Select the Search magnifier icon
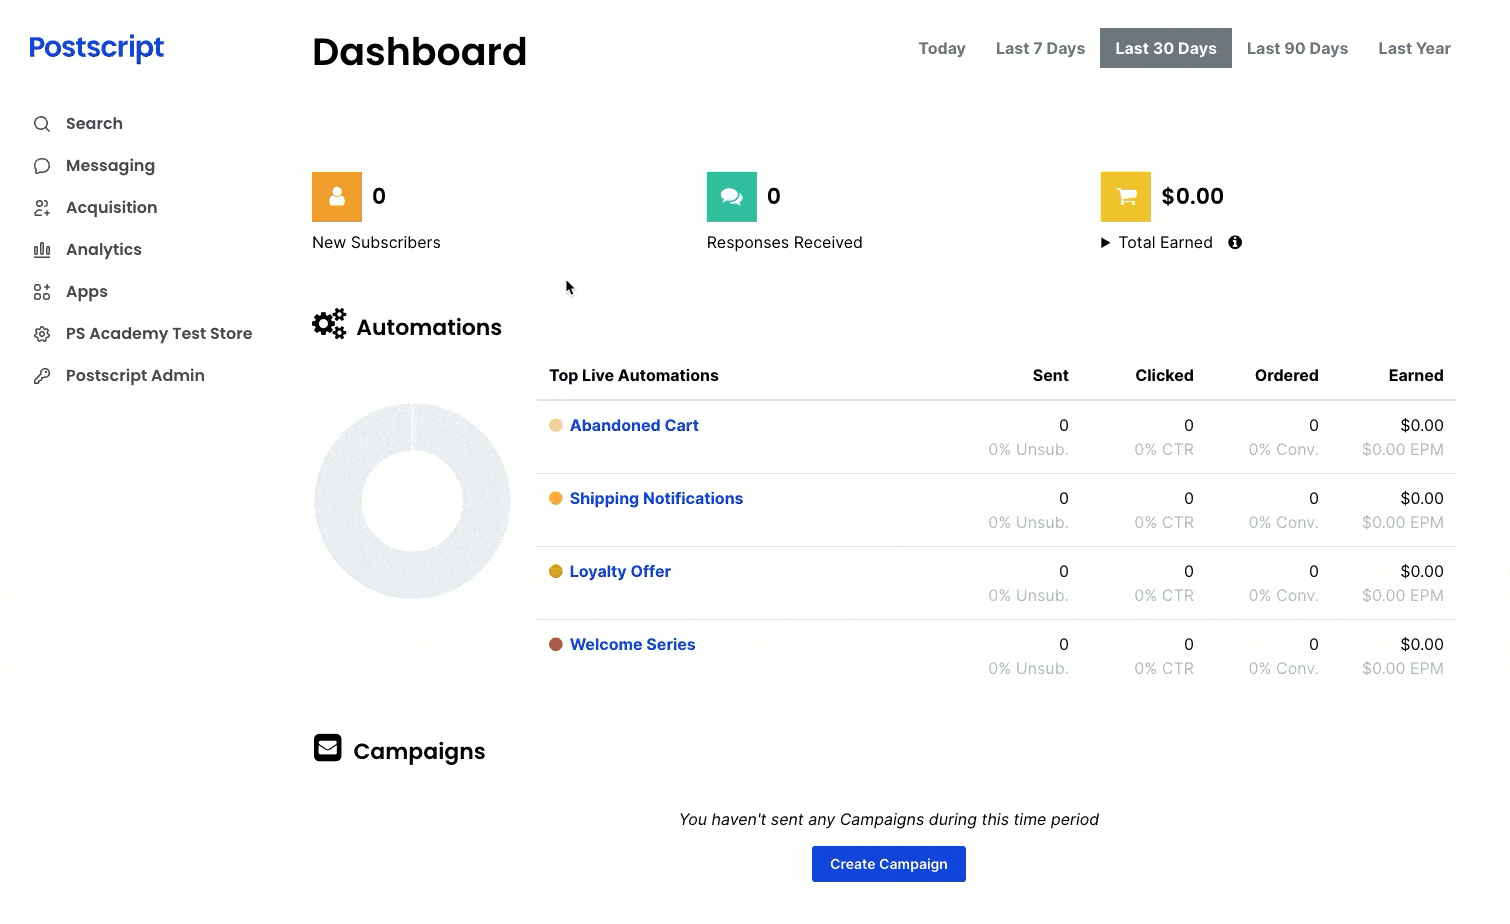1510x924 pixels. (x=42, y=123)
